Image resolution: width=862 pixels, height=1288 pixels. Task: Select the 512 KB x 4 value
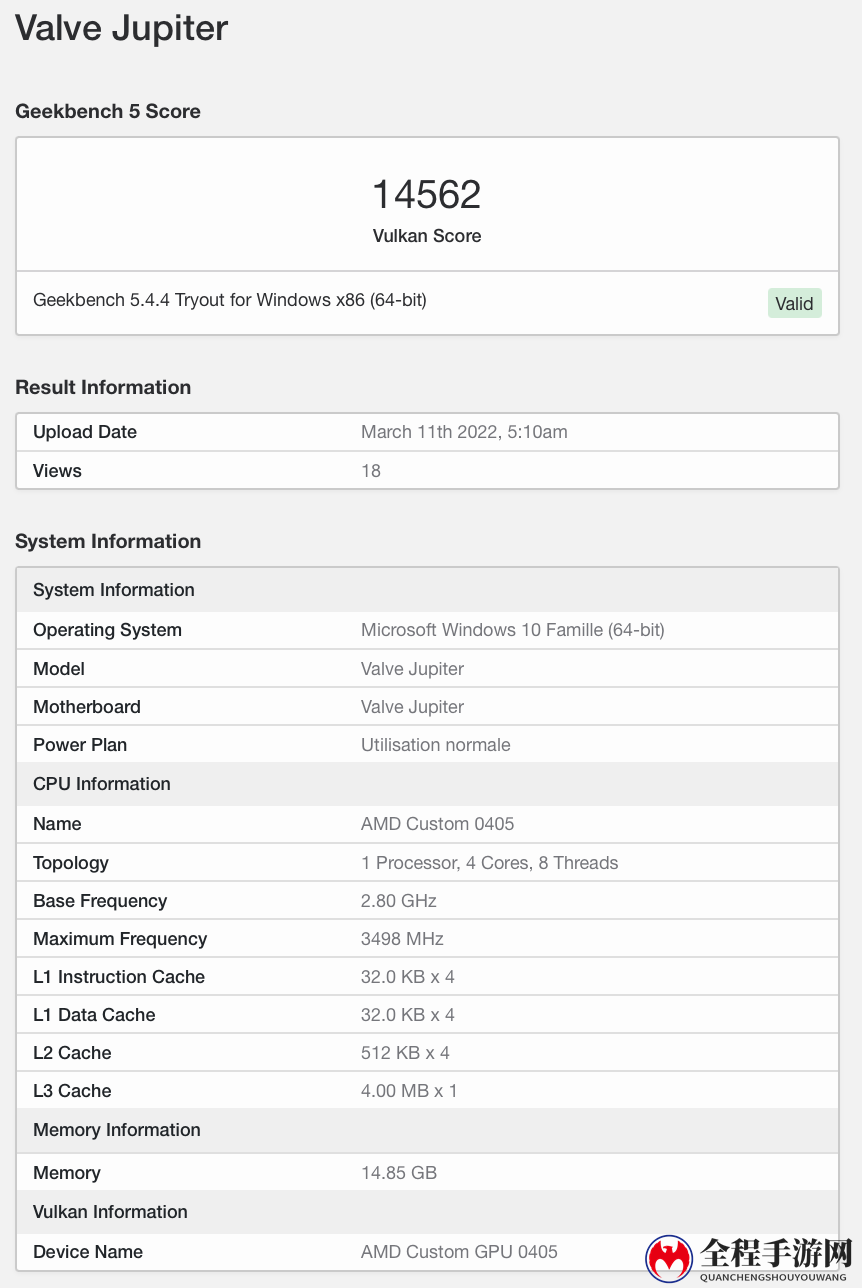pos(405,1053)
